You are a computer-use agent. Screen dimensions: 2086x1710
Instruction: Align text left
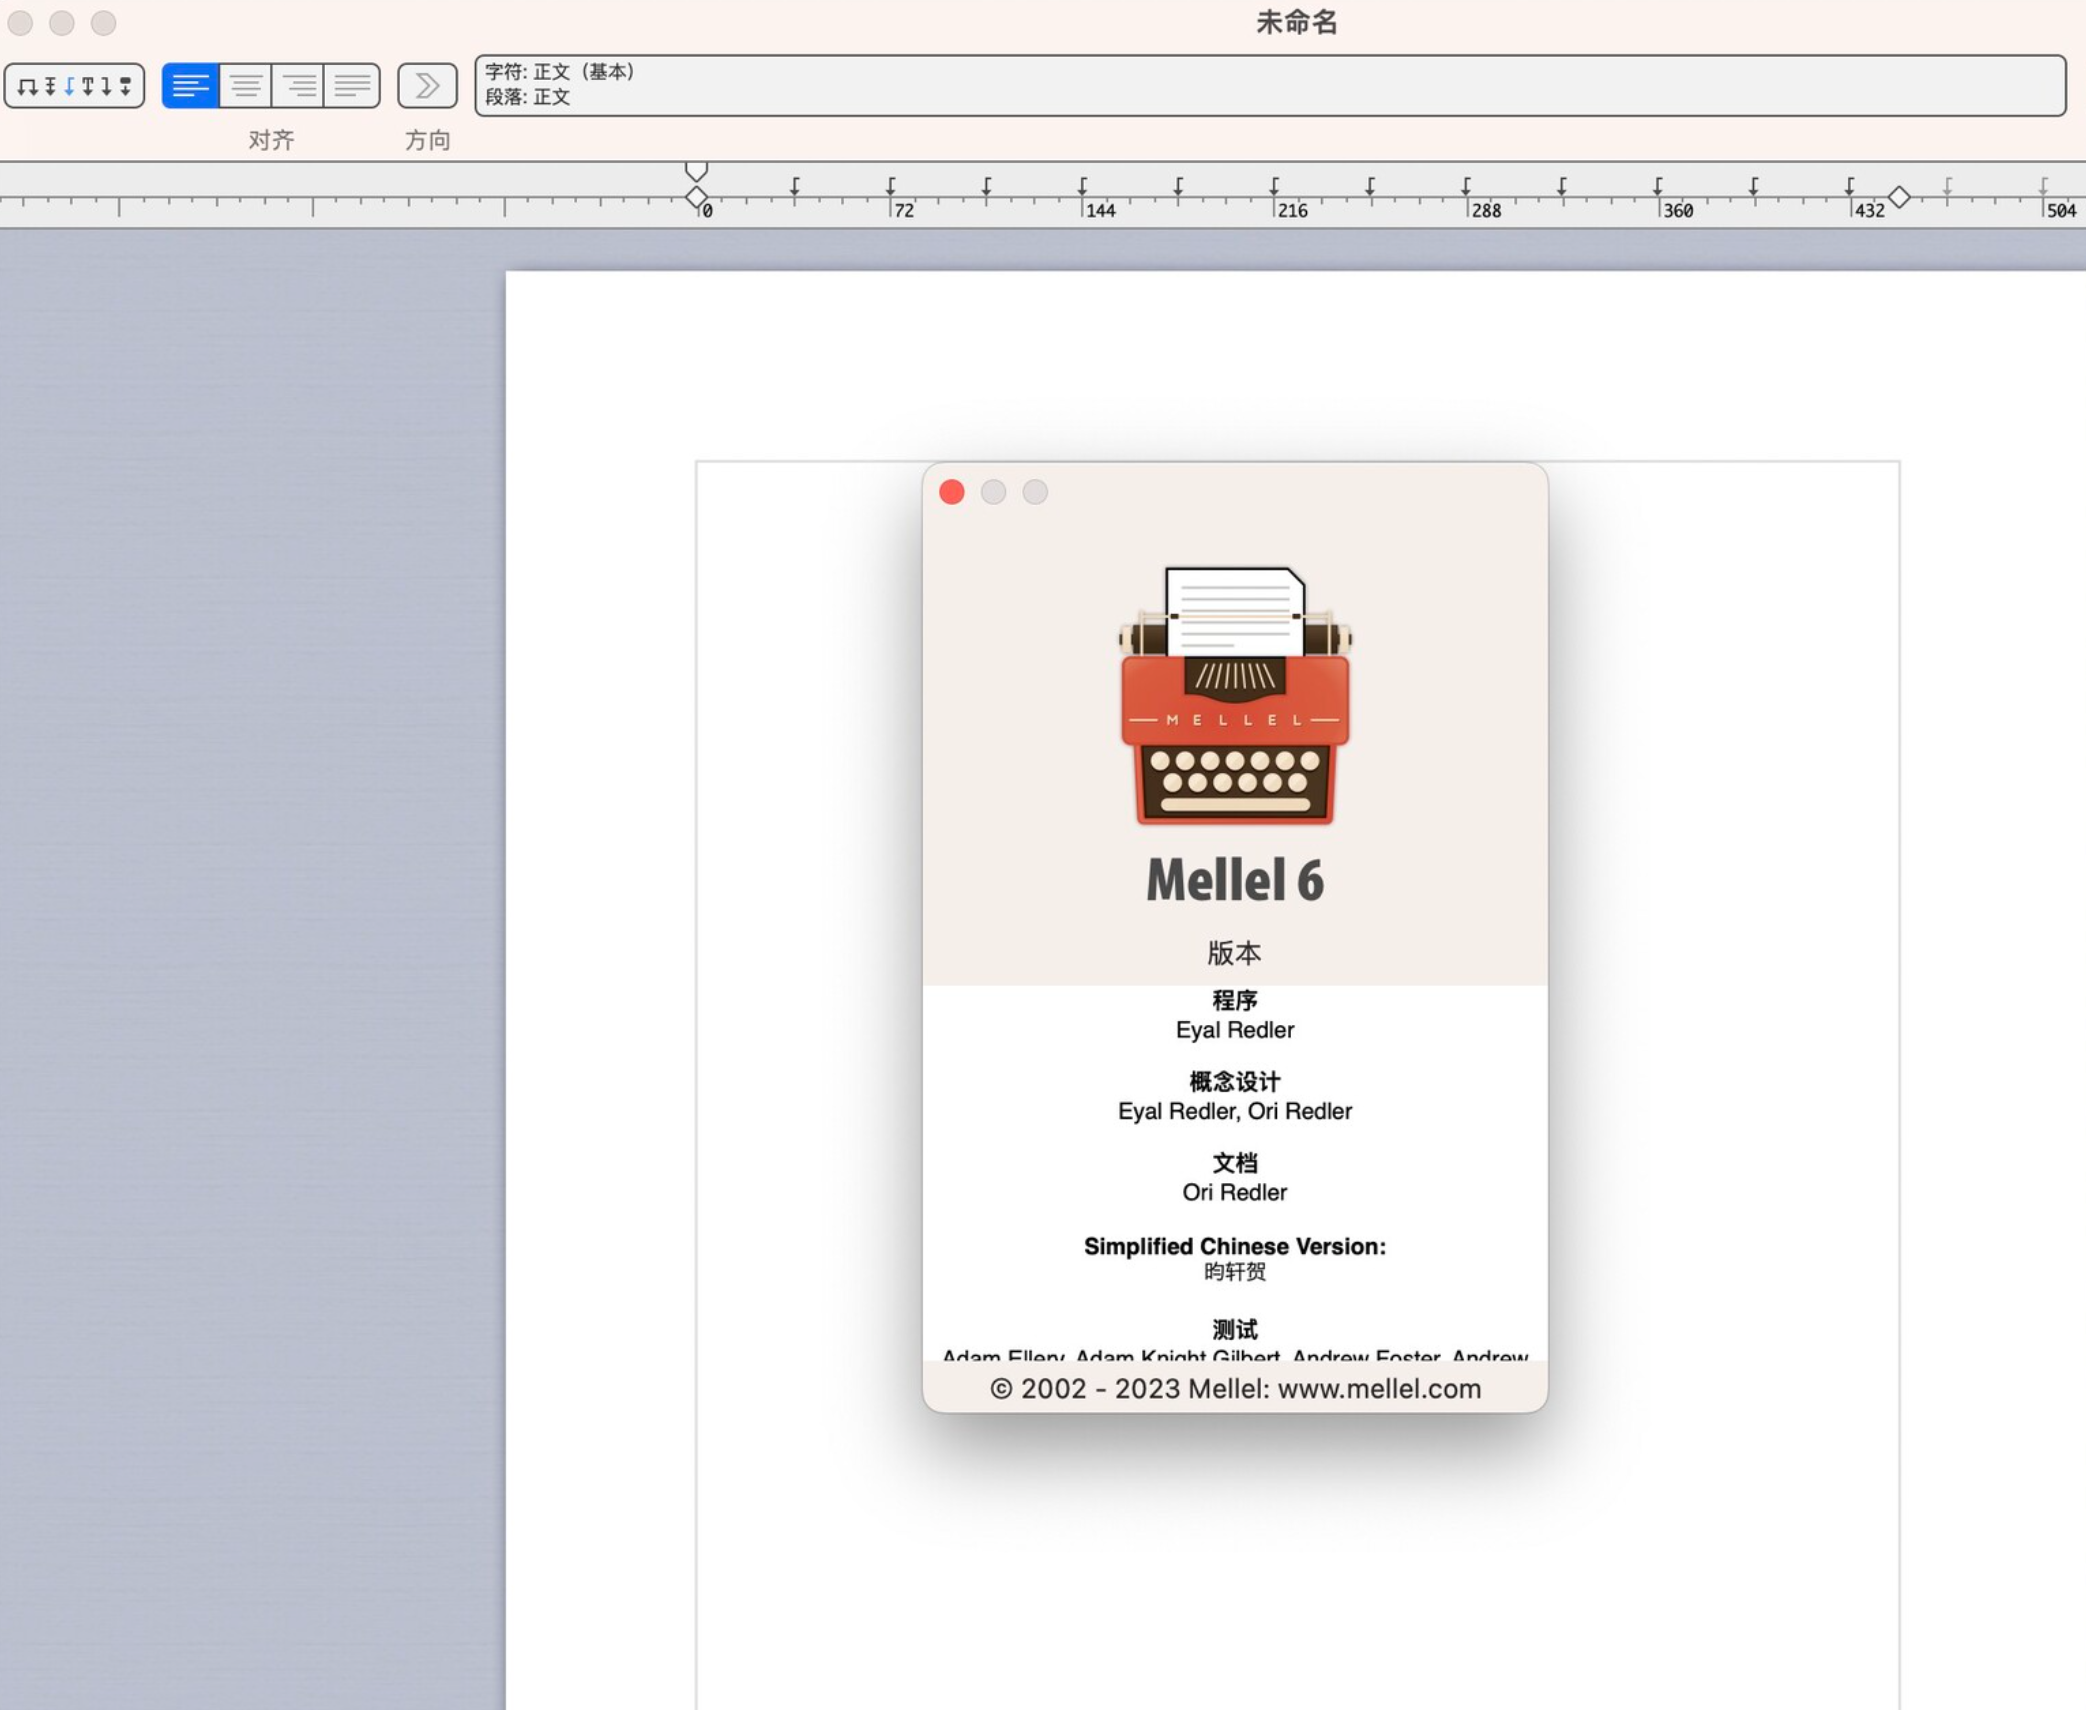tap(191, 85)
